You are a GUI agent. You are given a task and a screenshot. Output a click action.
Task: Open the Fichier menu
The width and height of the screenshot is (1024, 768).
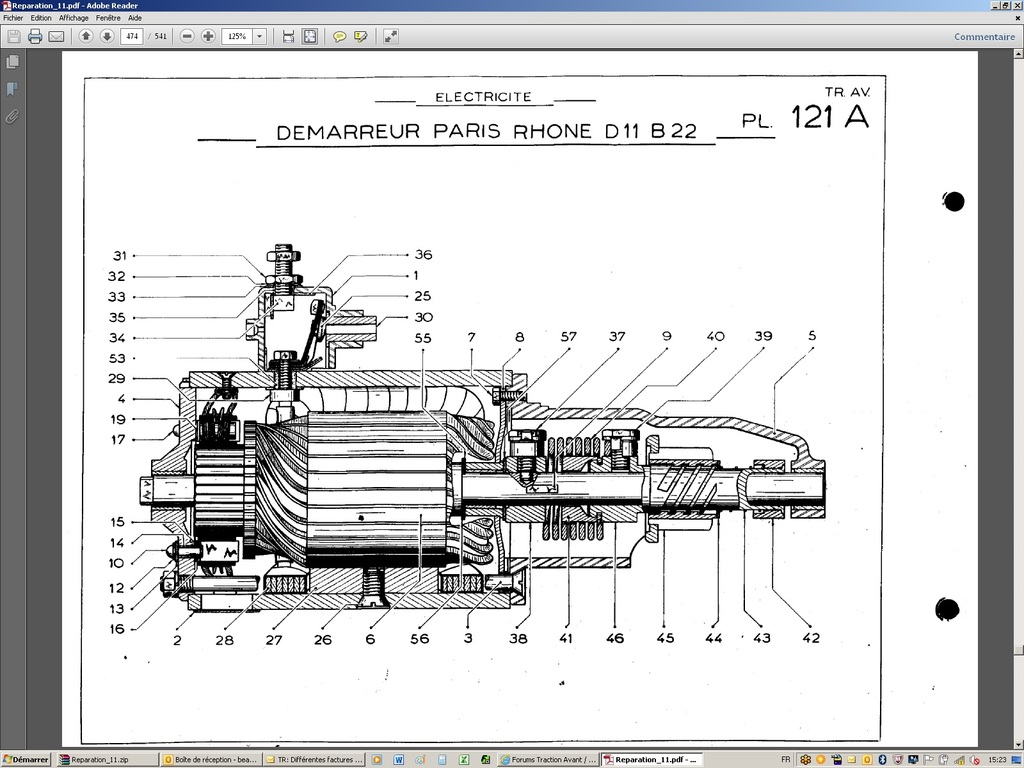point(13,18)
